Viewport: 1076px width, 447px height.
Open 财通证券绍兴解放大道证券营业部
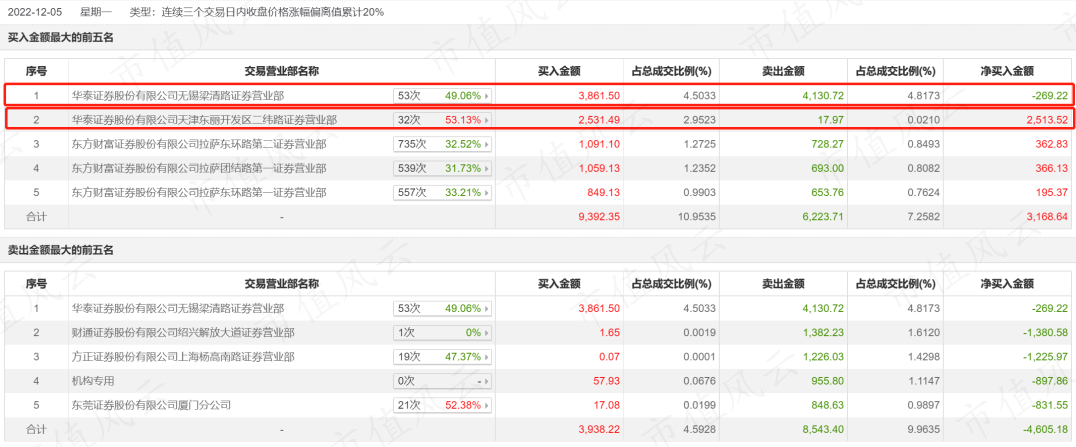click(183, 333)
